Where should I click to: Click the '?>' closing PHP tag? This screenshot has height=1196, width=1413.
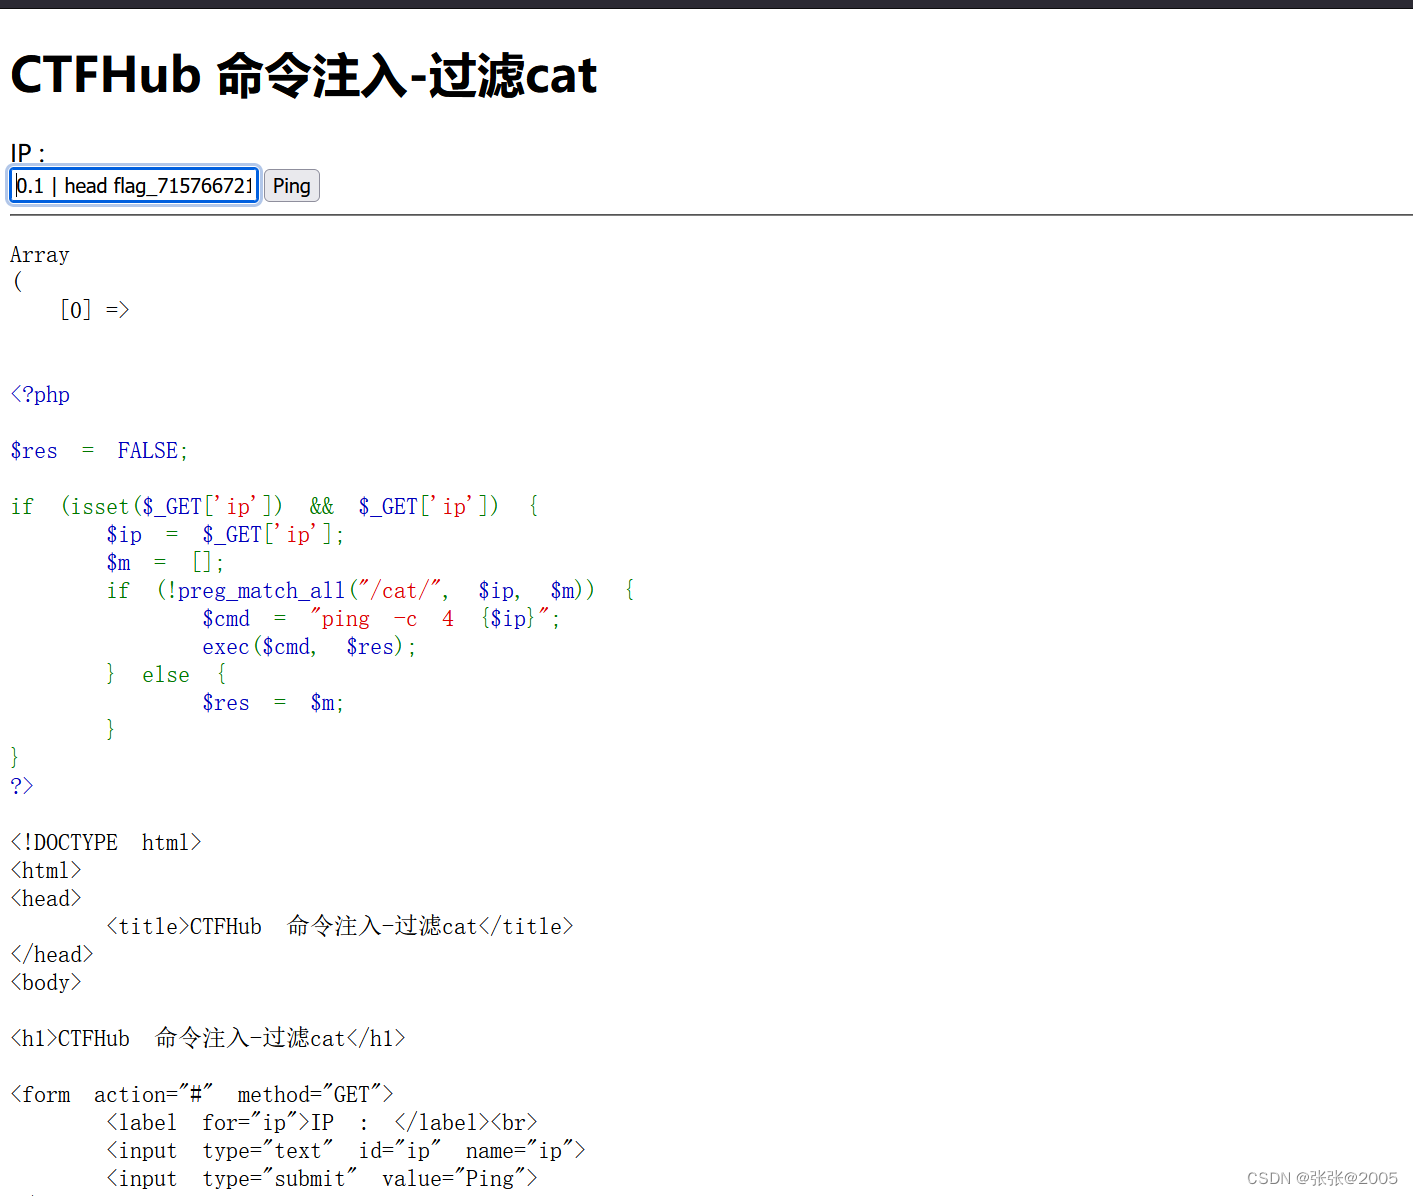pos(22,786)
